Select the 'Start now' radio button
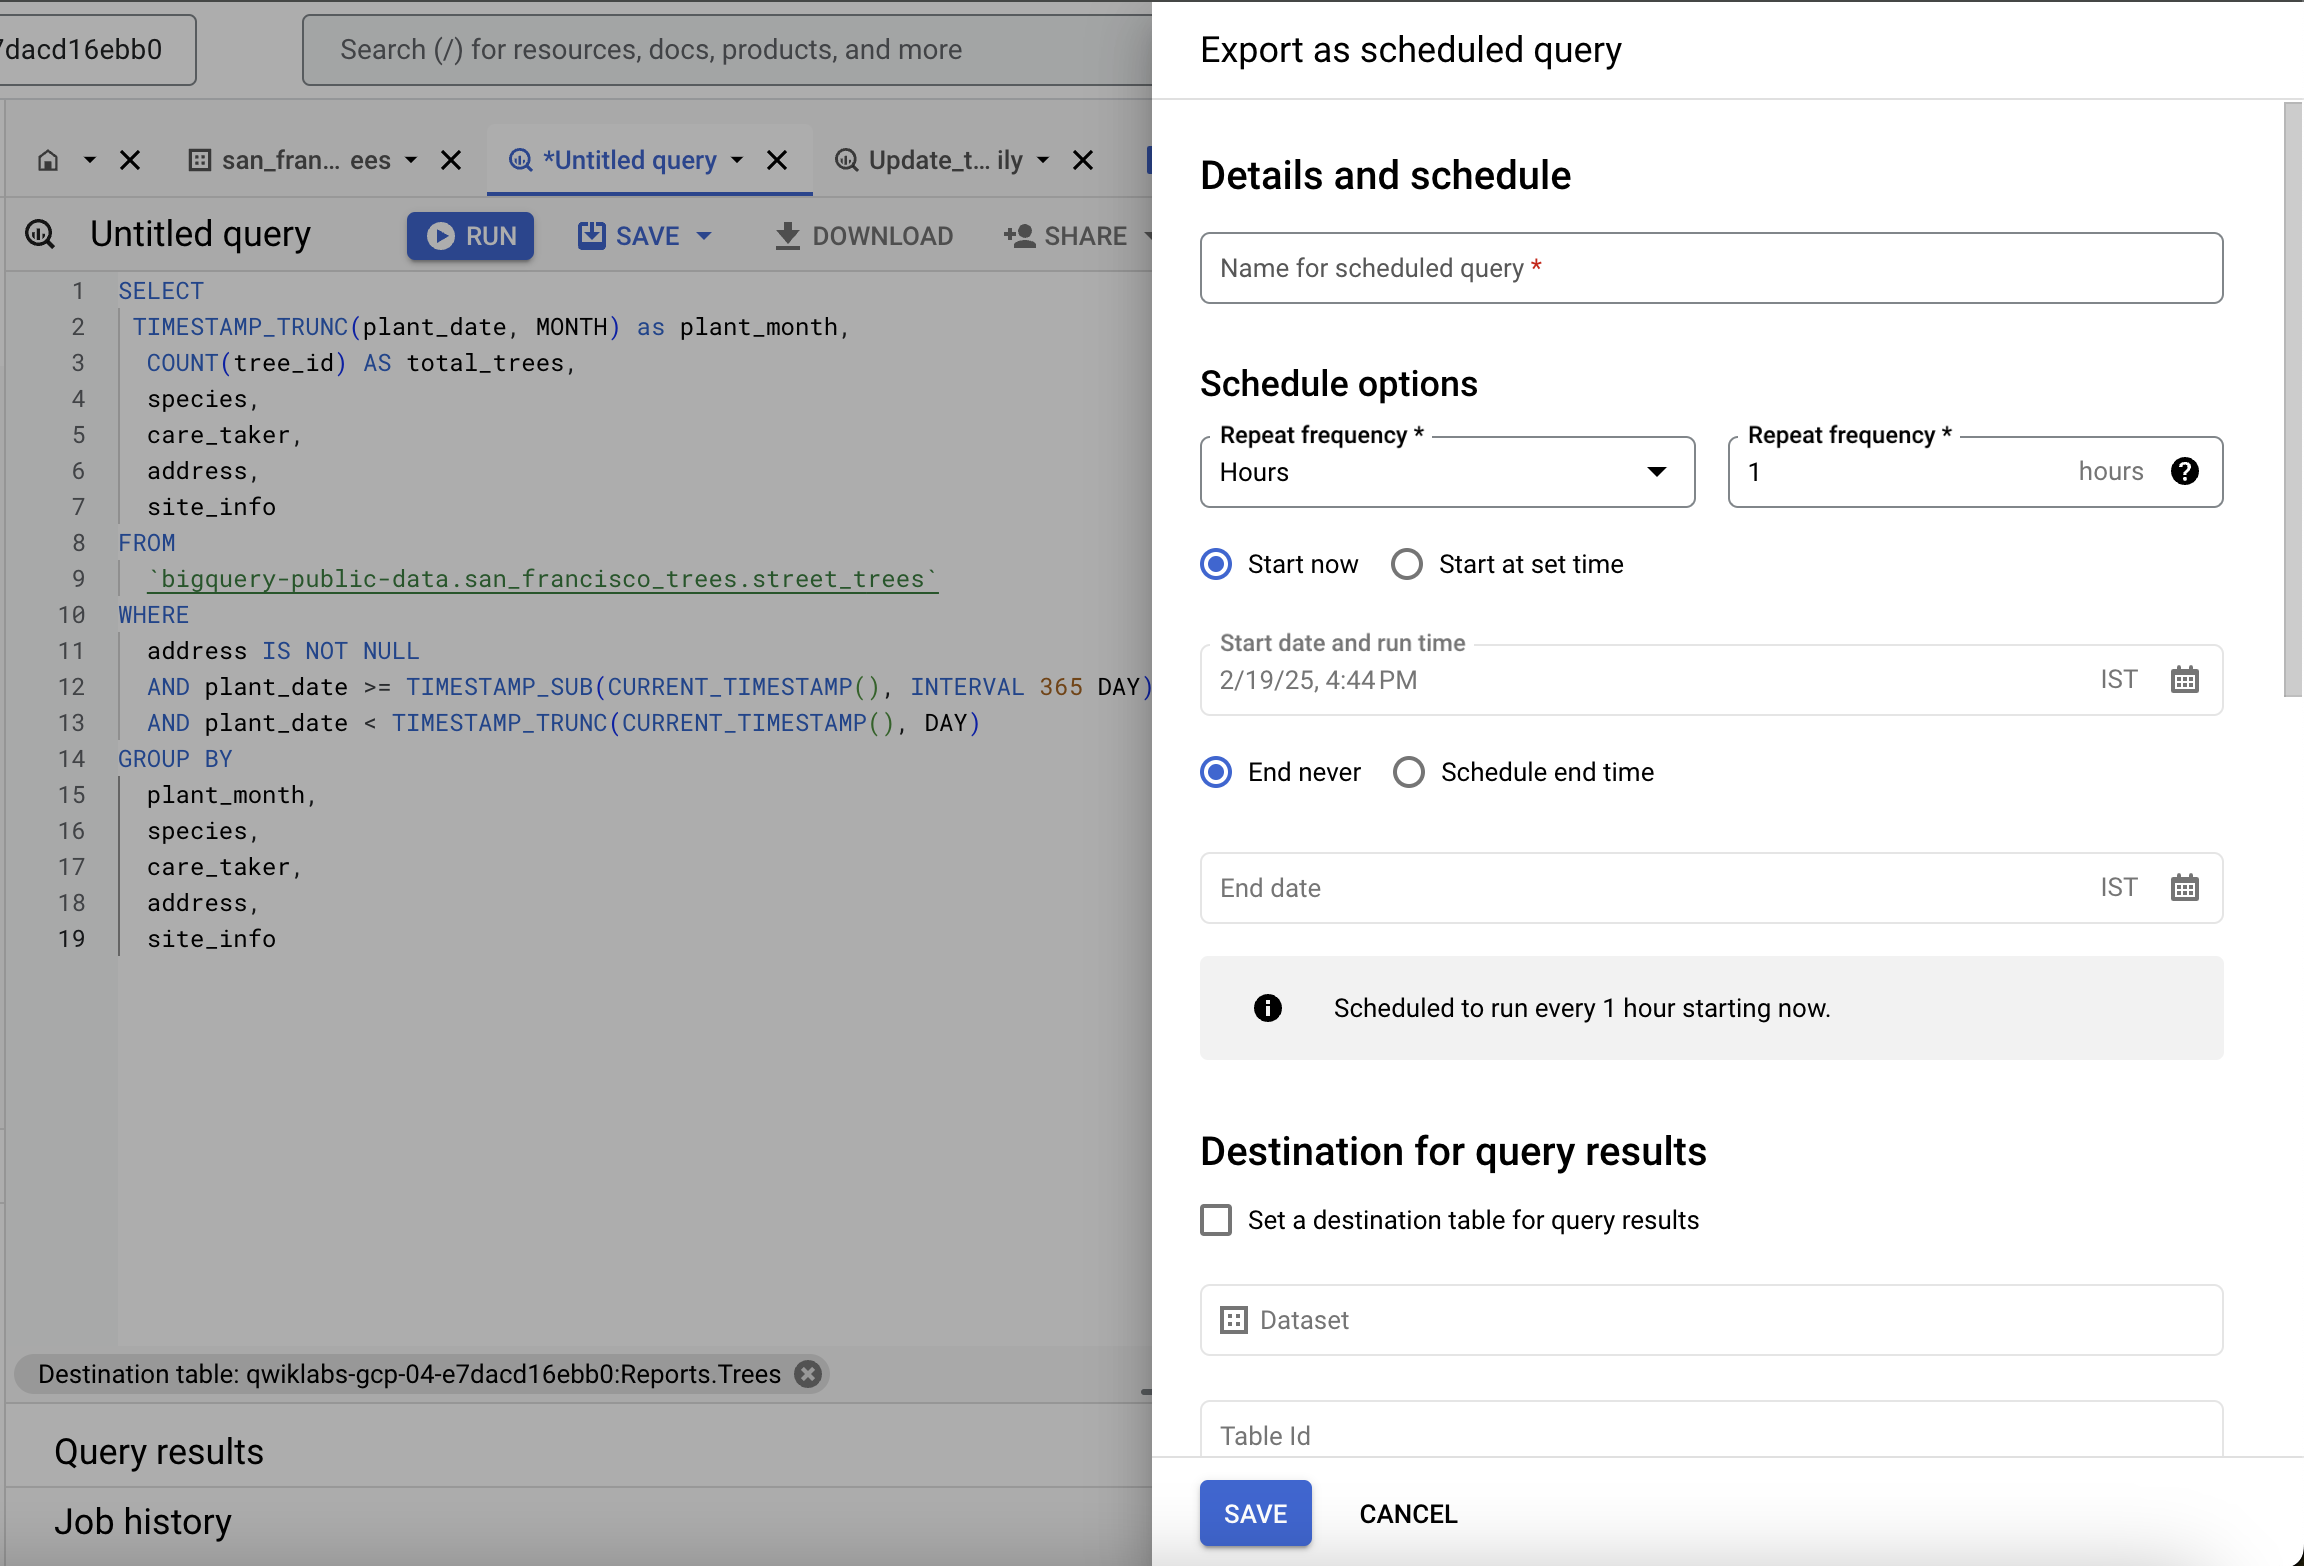The image size is (2304, 1566). click(1217, 563)
